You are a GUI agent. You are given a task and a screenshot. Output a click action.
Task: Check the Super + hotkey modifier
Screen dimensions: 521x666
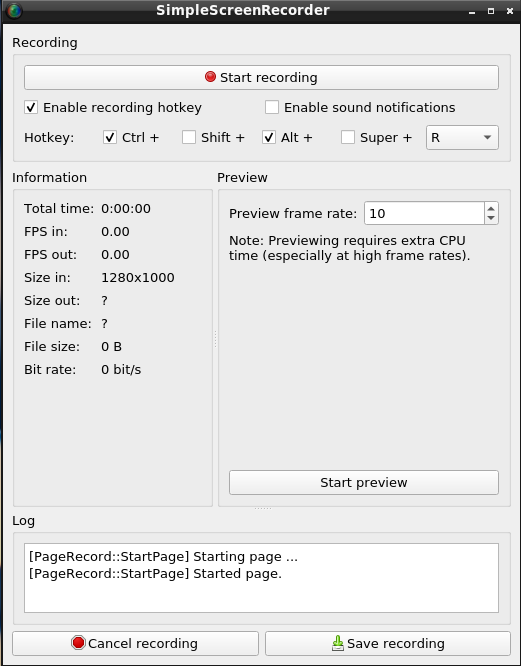pos(348,137)
